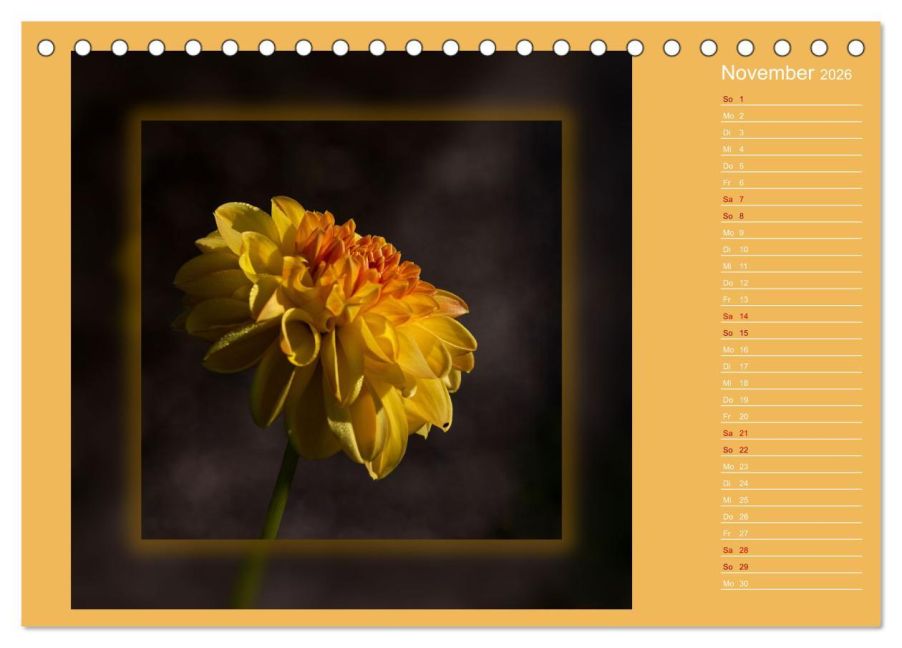The width and height of the screenshot is (902, 648).
Task: Select the Sa 21 date row
Action: coord(790,433)
